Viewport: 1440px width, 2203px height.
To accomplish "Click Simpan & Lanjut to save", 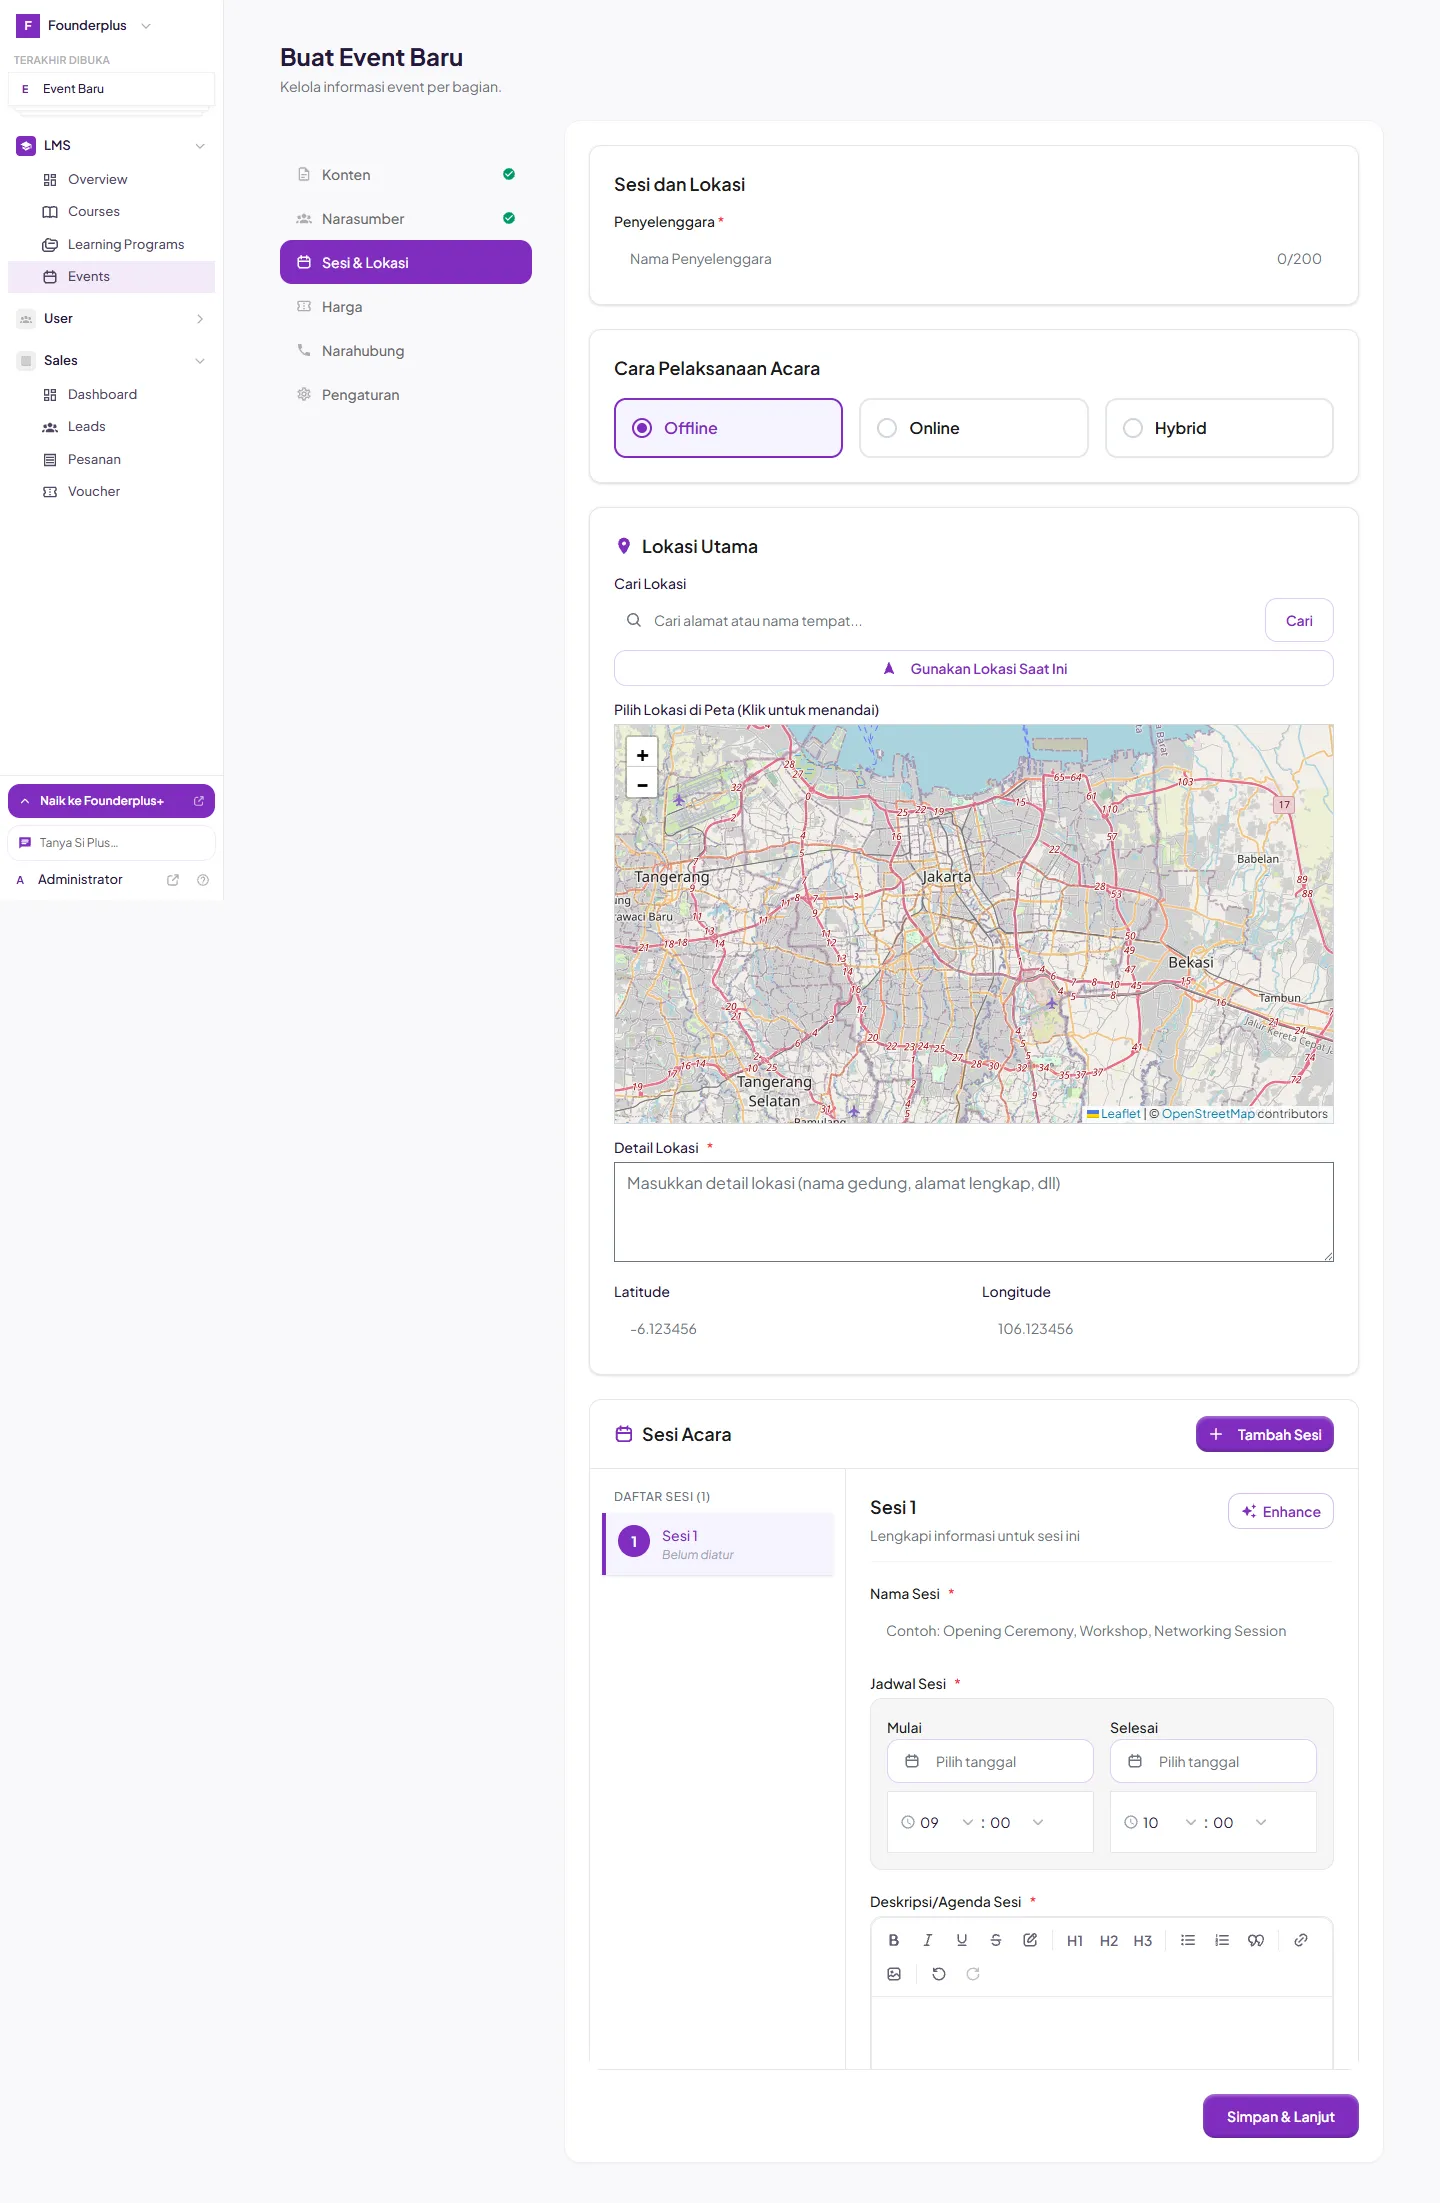I will pyautogui.click(x=1280, y=2116).
